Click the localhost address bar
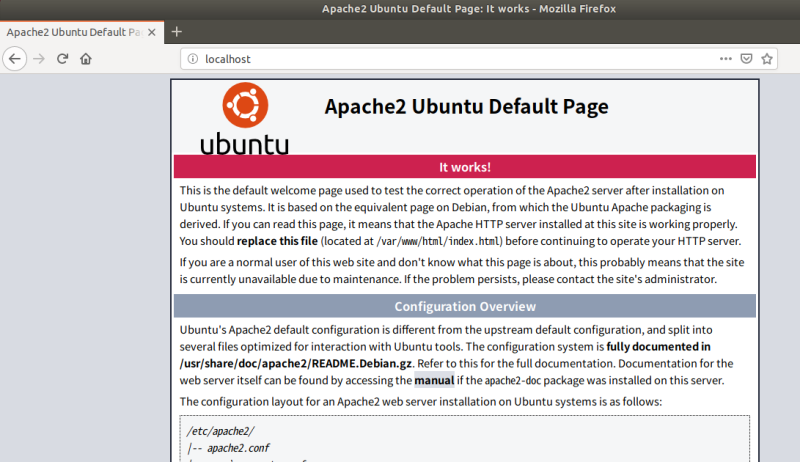Viewport: 800px width, 462px height. (450, 59)
